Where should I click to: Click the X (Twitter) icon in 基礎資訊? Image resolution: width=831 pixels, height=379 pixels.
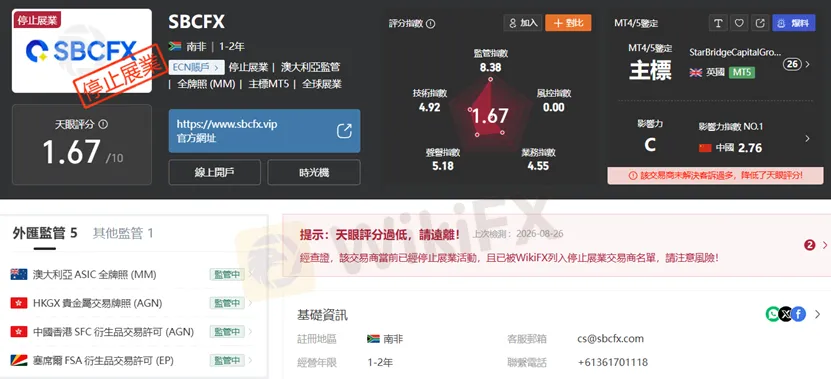(x=786, y=314)
